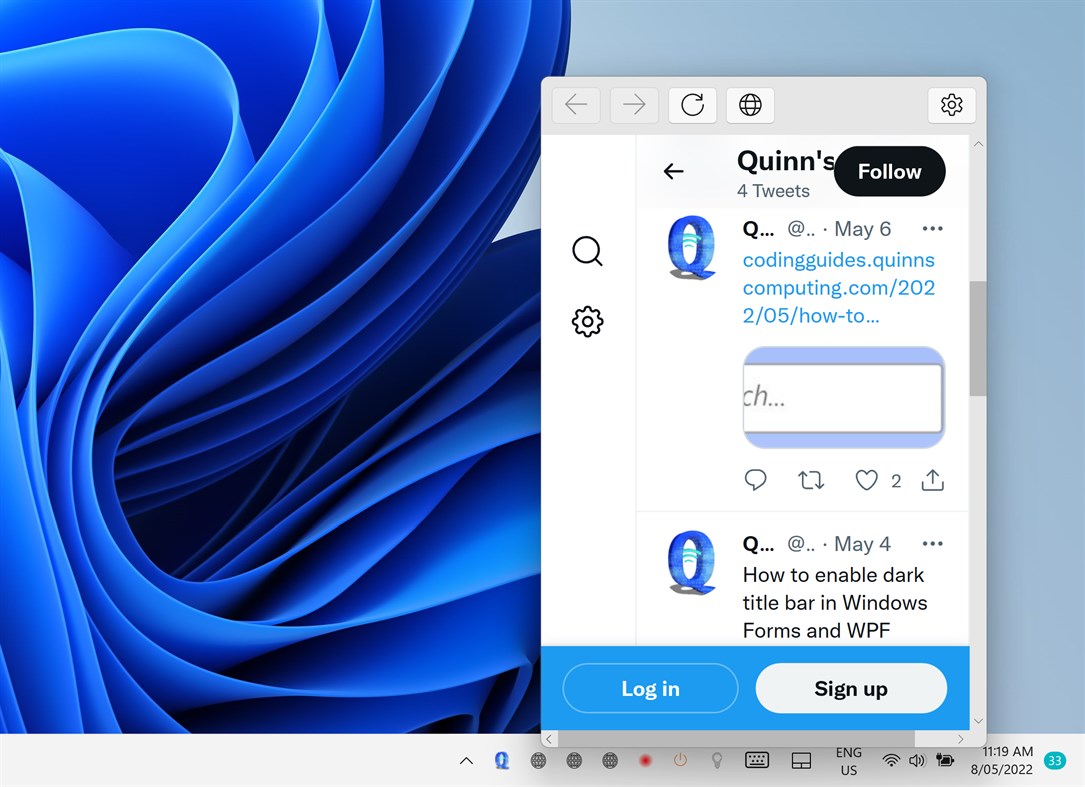Open Quinn's profile avatar on the May 6 tweet
This screenshot has height=787, width=1085.
(691, 247)
